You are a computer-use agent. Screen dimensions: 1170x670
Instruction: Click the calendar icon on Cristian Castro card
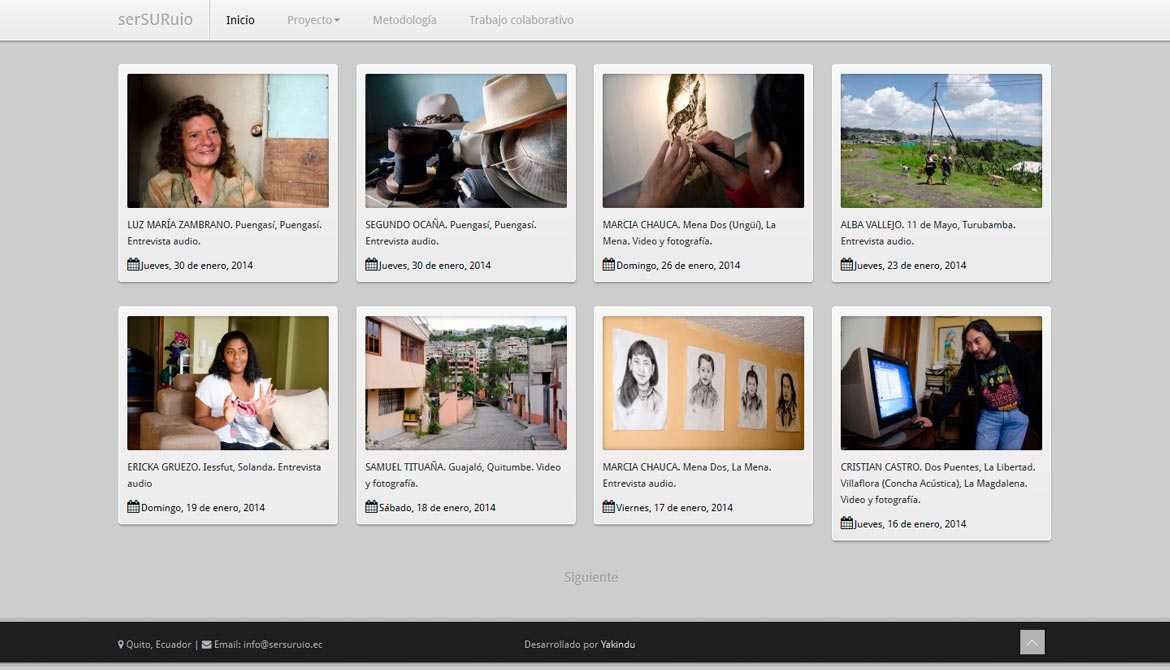click(847, 523)
